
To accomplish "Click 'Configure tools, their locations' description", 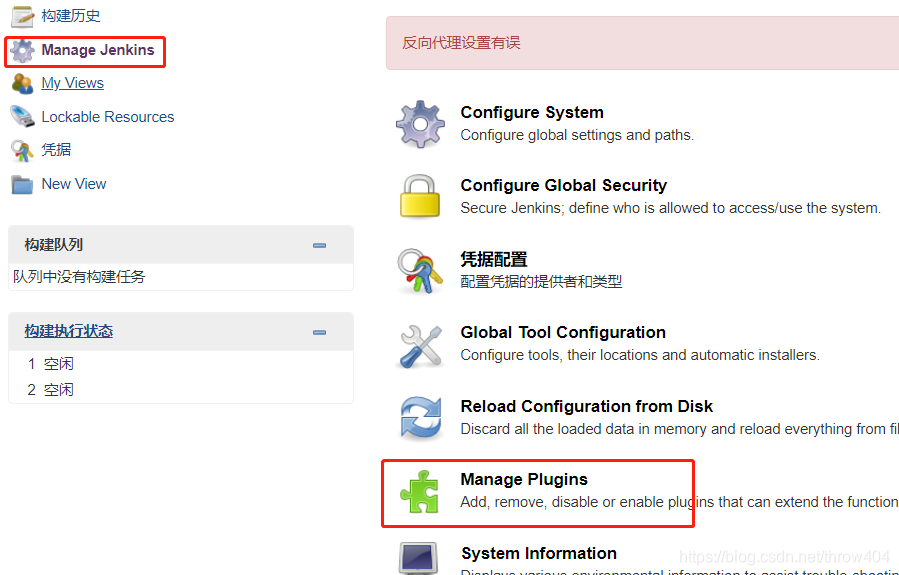I will [x=640, y=355].
